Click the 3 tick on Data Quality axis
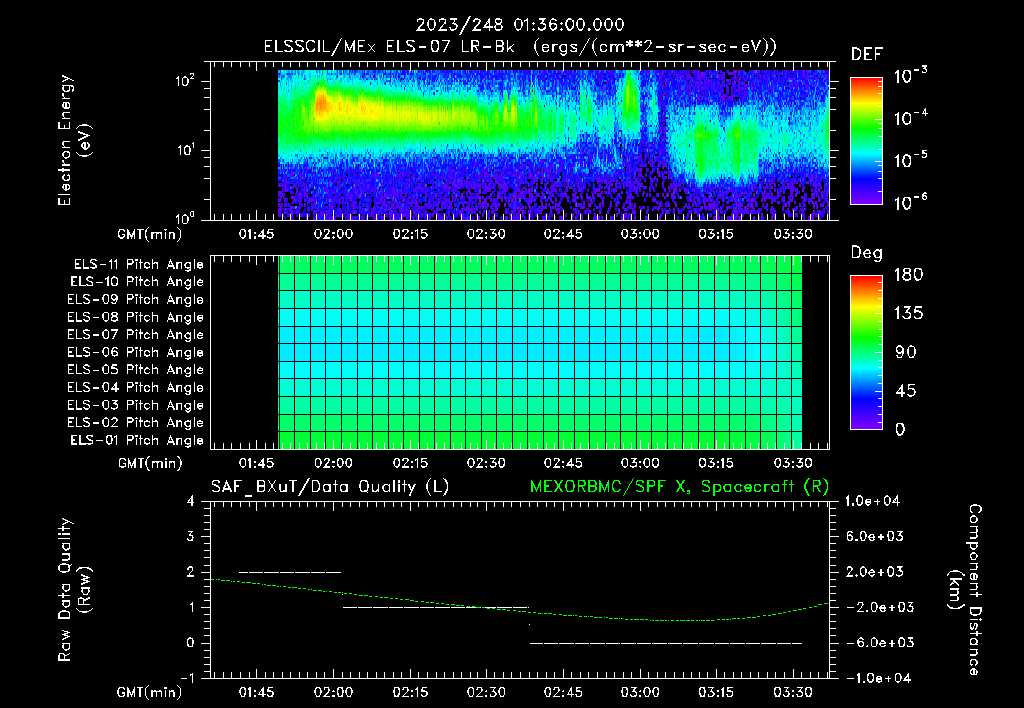Image resolution: width=1024 pixels, height=708 pixels. pyautogui.click(x=190, y=537)
